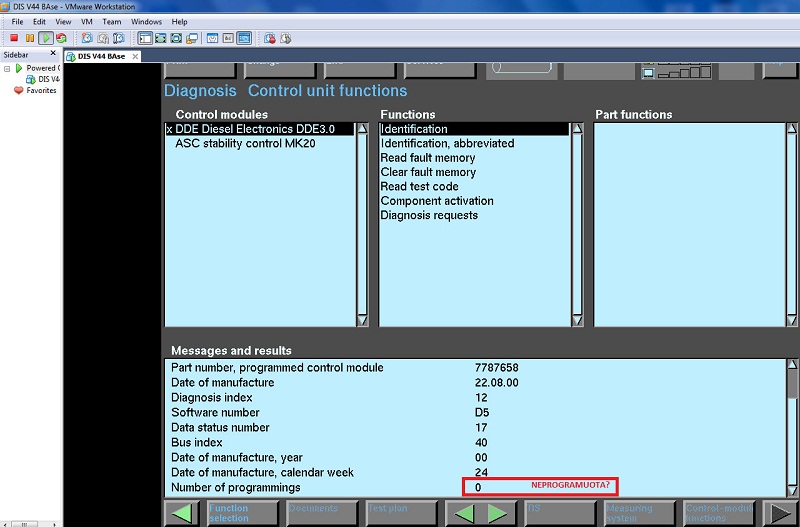The height and width of the screenshot is (527, 800).
Task: Open the VM menu
Action: pyautogui.click(x=86, y=21)
